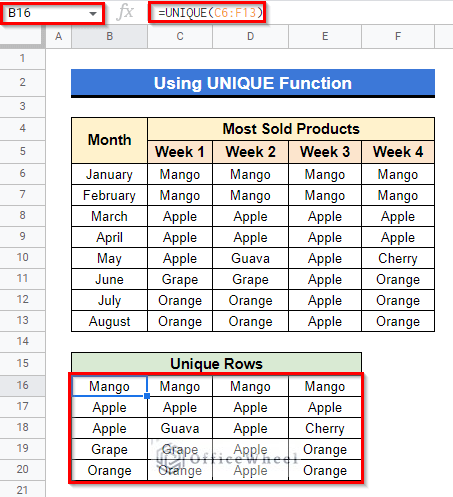453x497 pixels.
Task: Click the B16 Name Box field
Action: coord(53,13)
